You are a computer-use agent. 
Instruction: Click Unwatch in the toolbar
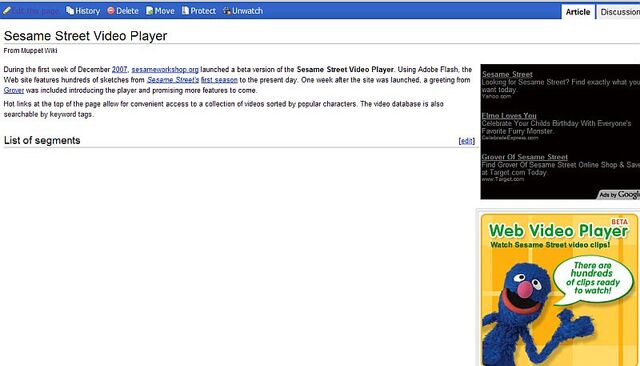(x=247, y=11)
